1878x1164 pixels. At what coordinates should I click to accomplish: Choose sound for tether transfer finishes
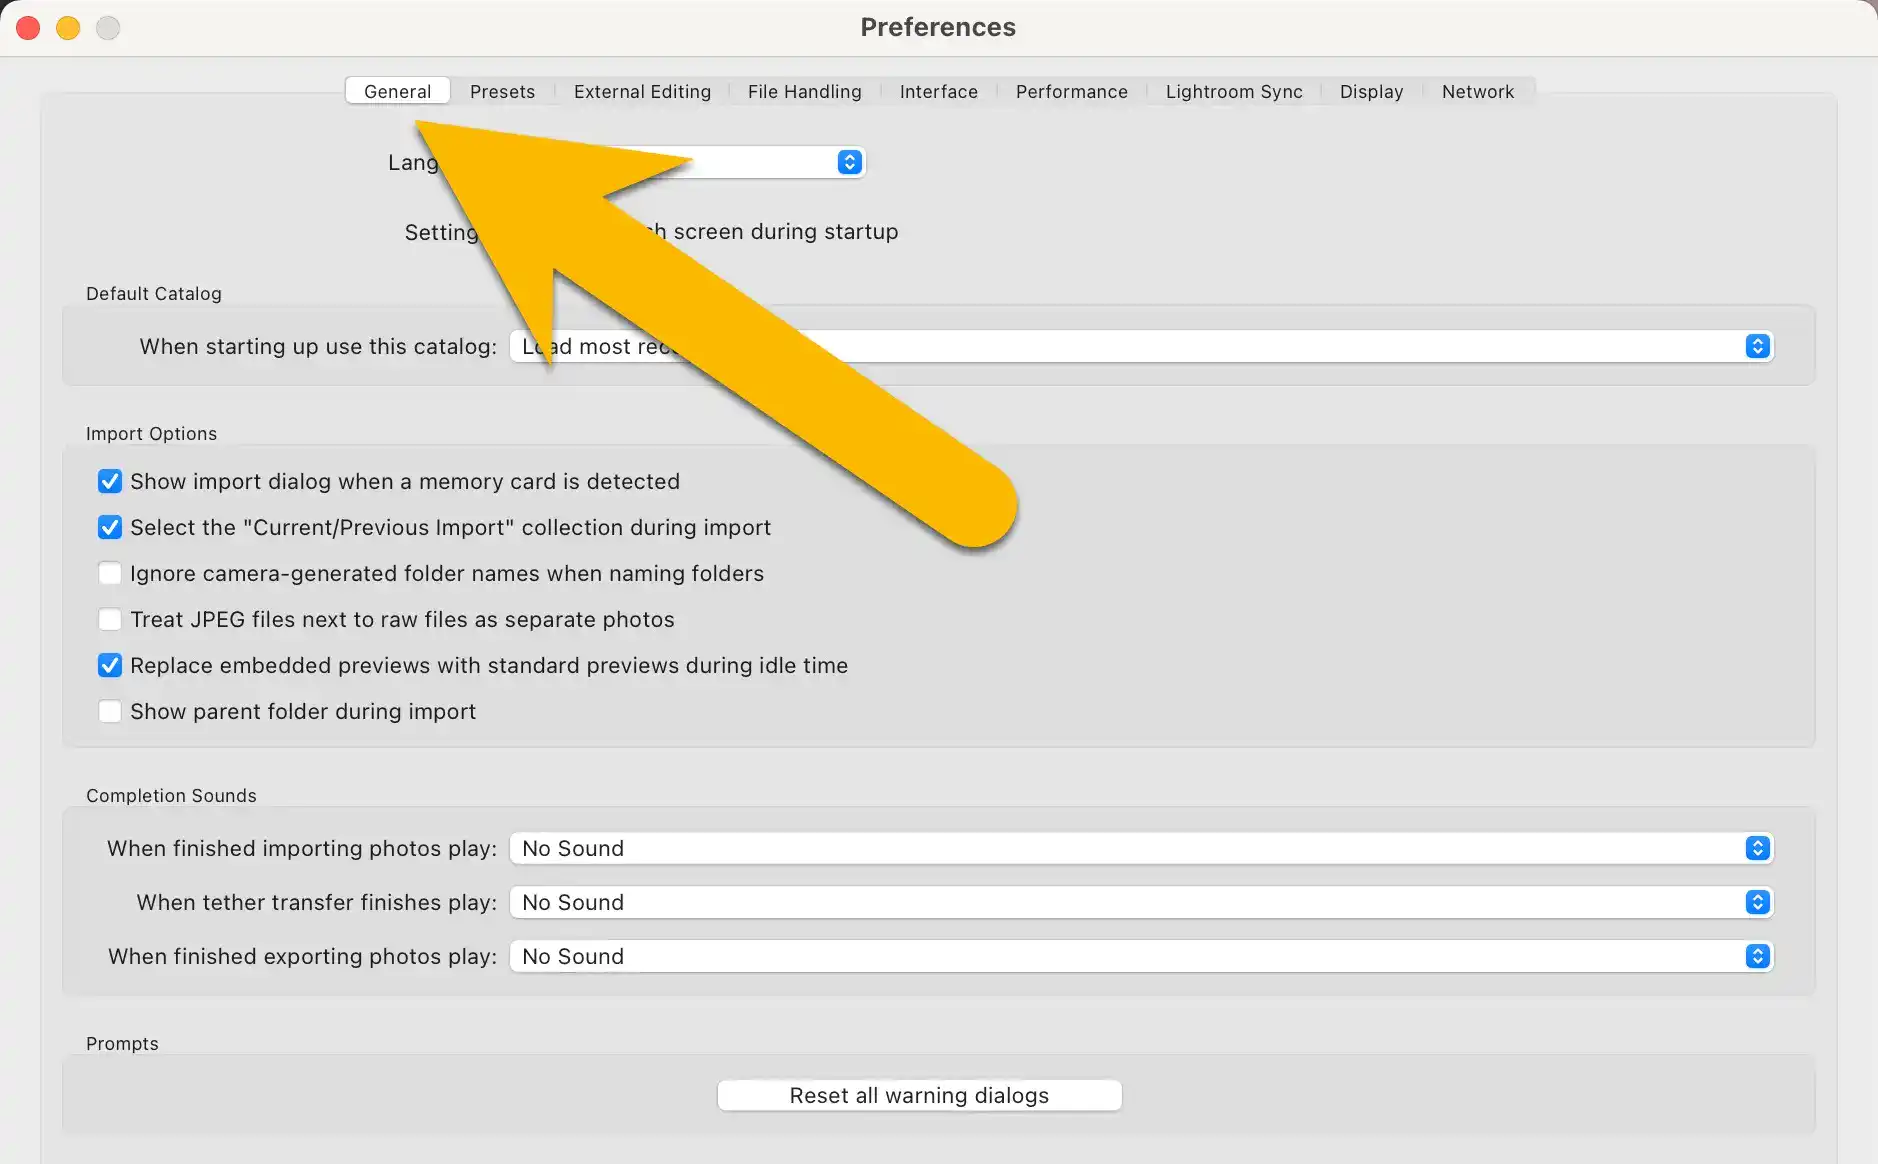1141,902
